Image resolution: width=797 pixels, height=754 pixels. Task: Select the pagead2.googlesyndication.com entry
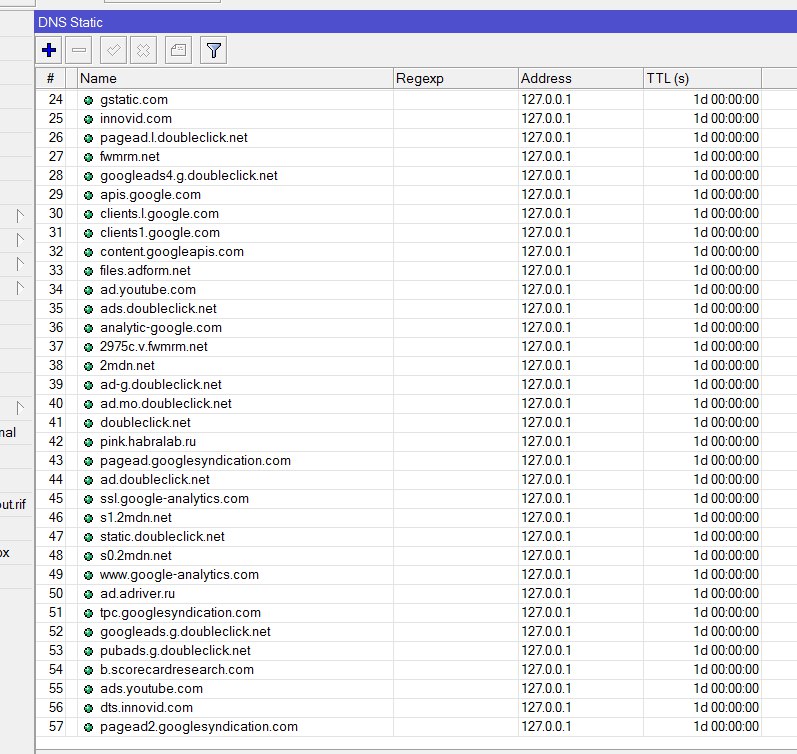point(199,727)
